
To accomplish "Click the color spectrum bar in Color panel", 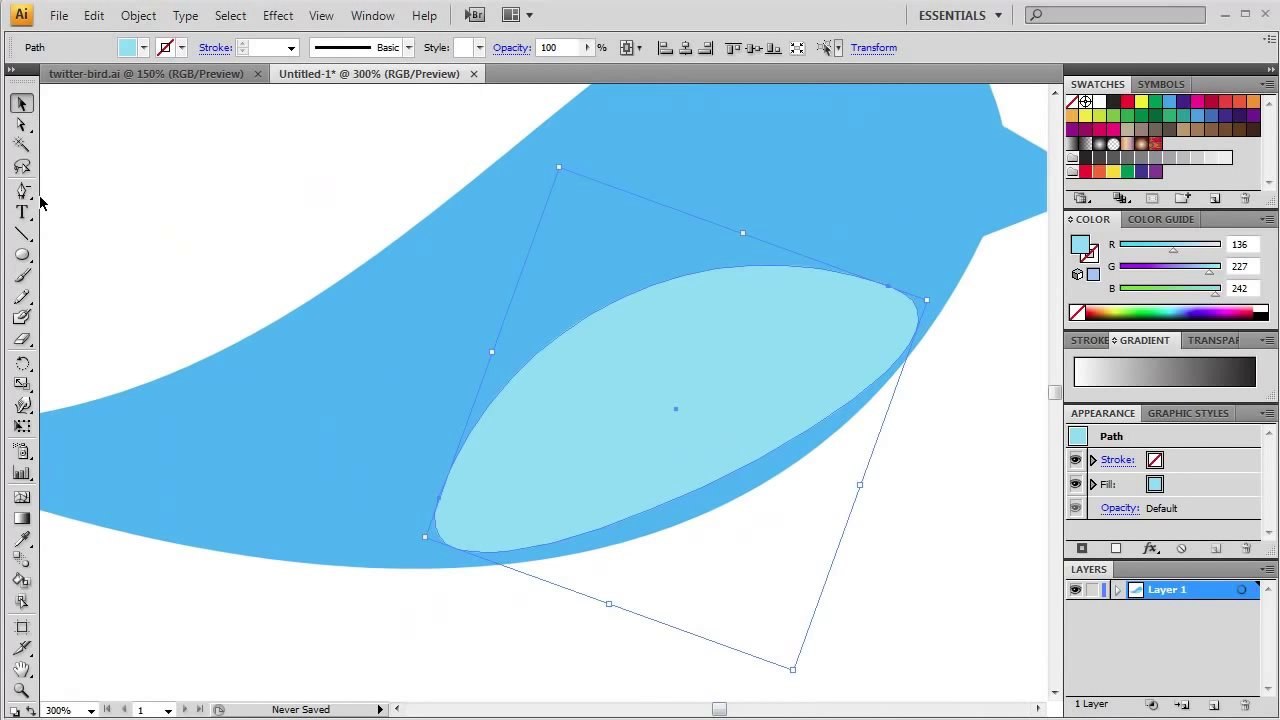I will coord(1170,313).
